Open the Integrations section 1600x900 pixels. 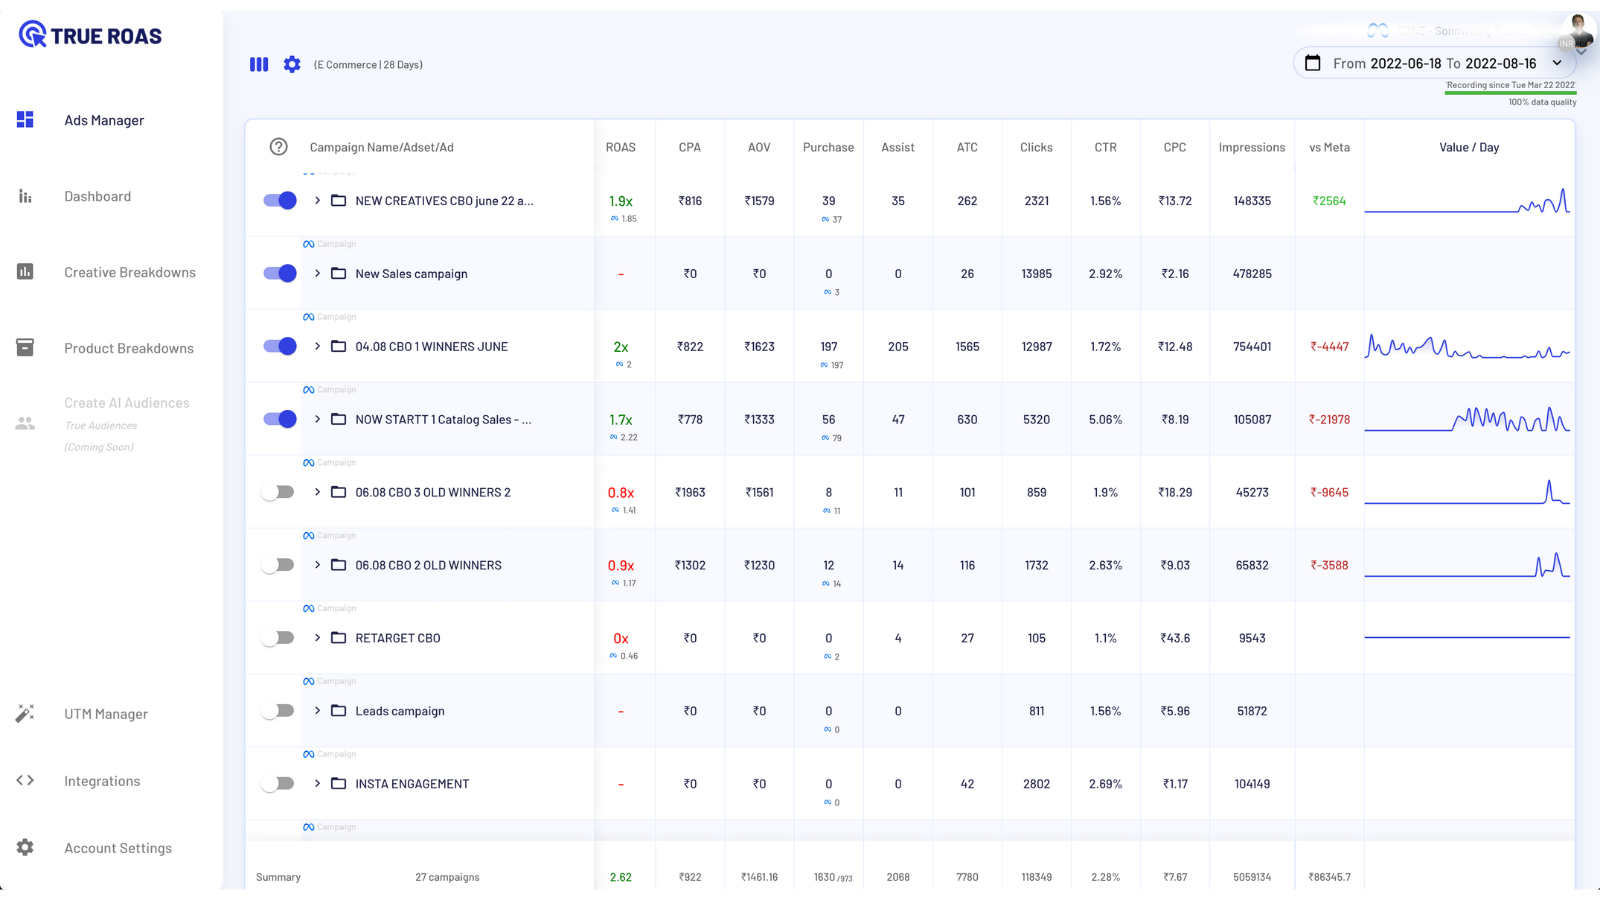pos(101,781)
